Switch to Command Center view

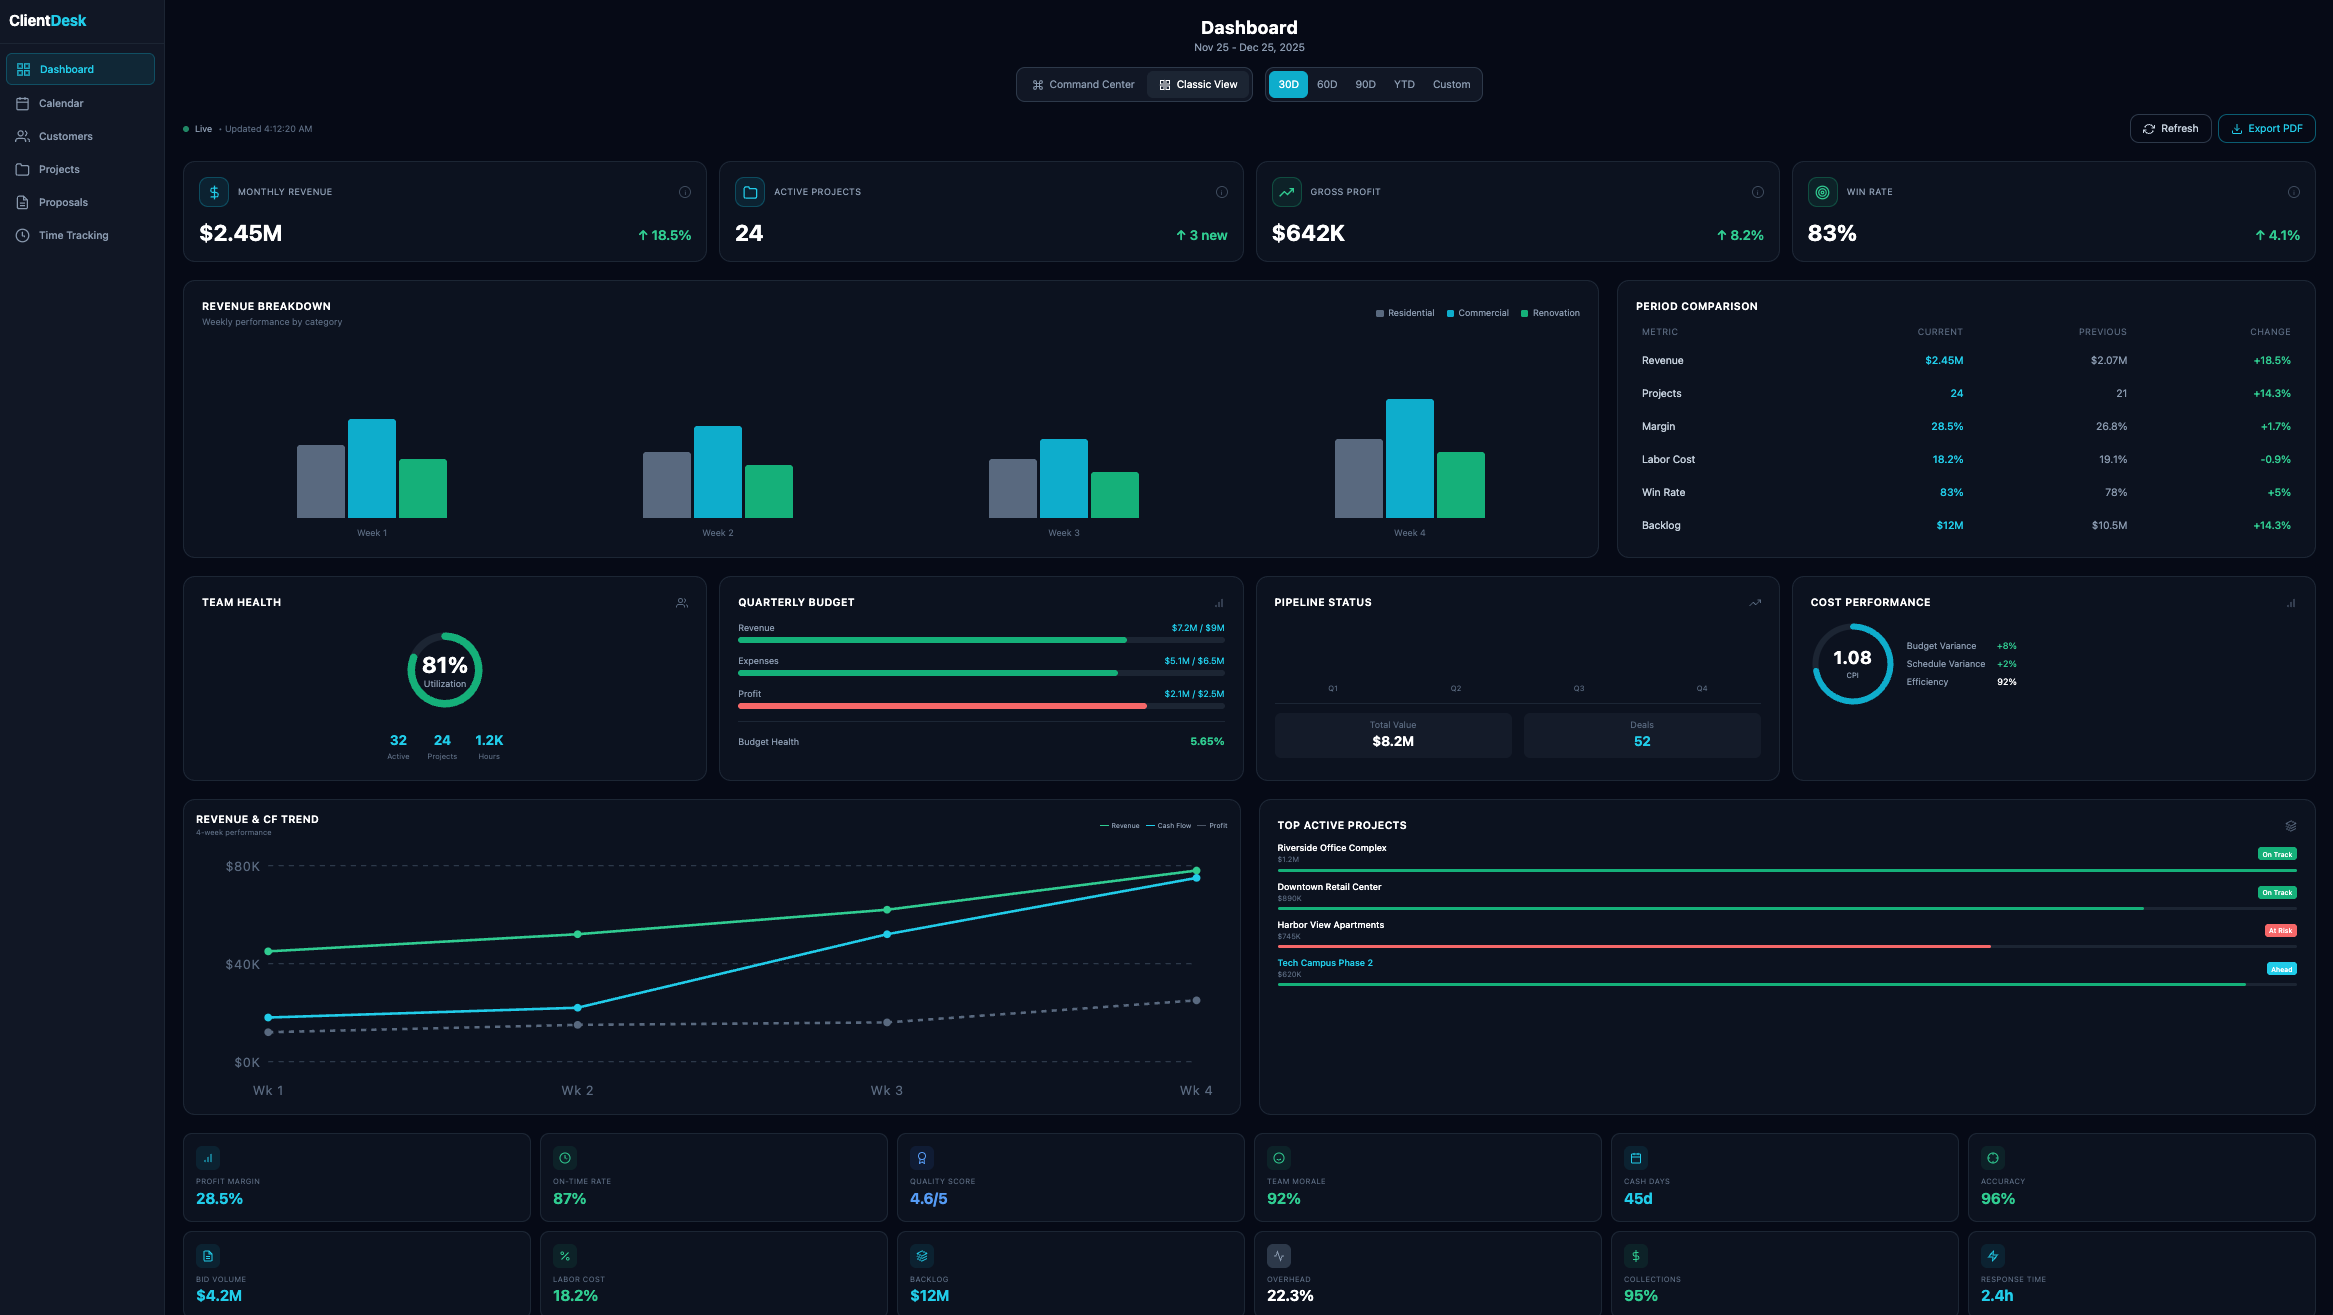pos(1082,84)
